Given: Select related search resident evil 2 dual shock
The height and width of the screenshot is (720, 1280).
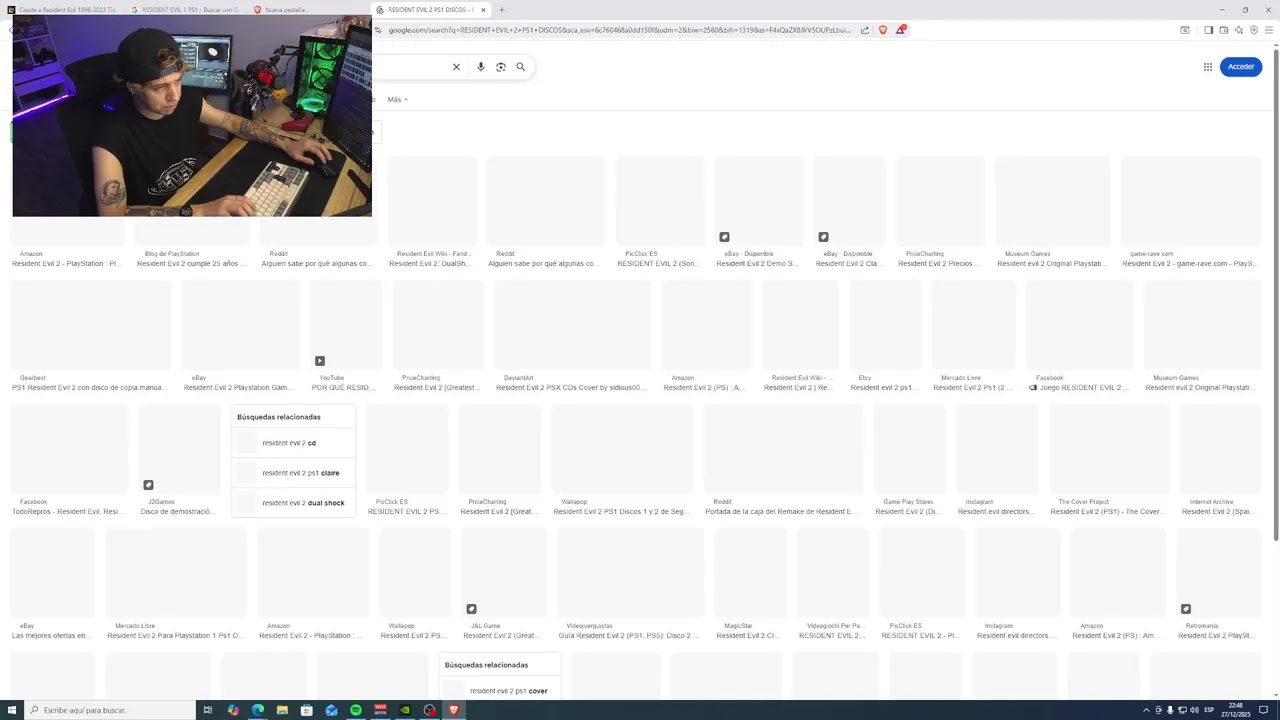Looking at the screenshot, I should (x=292, y=503).
